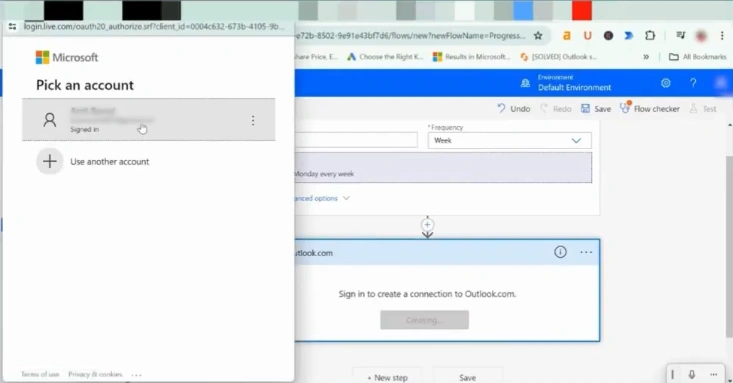Show more bookmarks with the double chevron

tap(646, 57)
